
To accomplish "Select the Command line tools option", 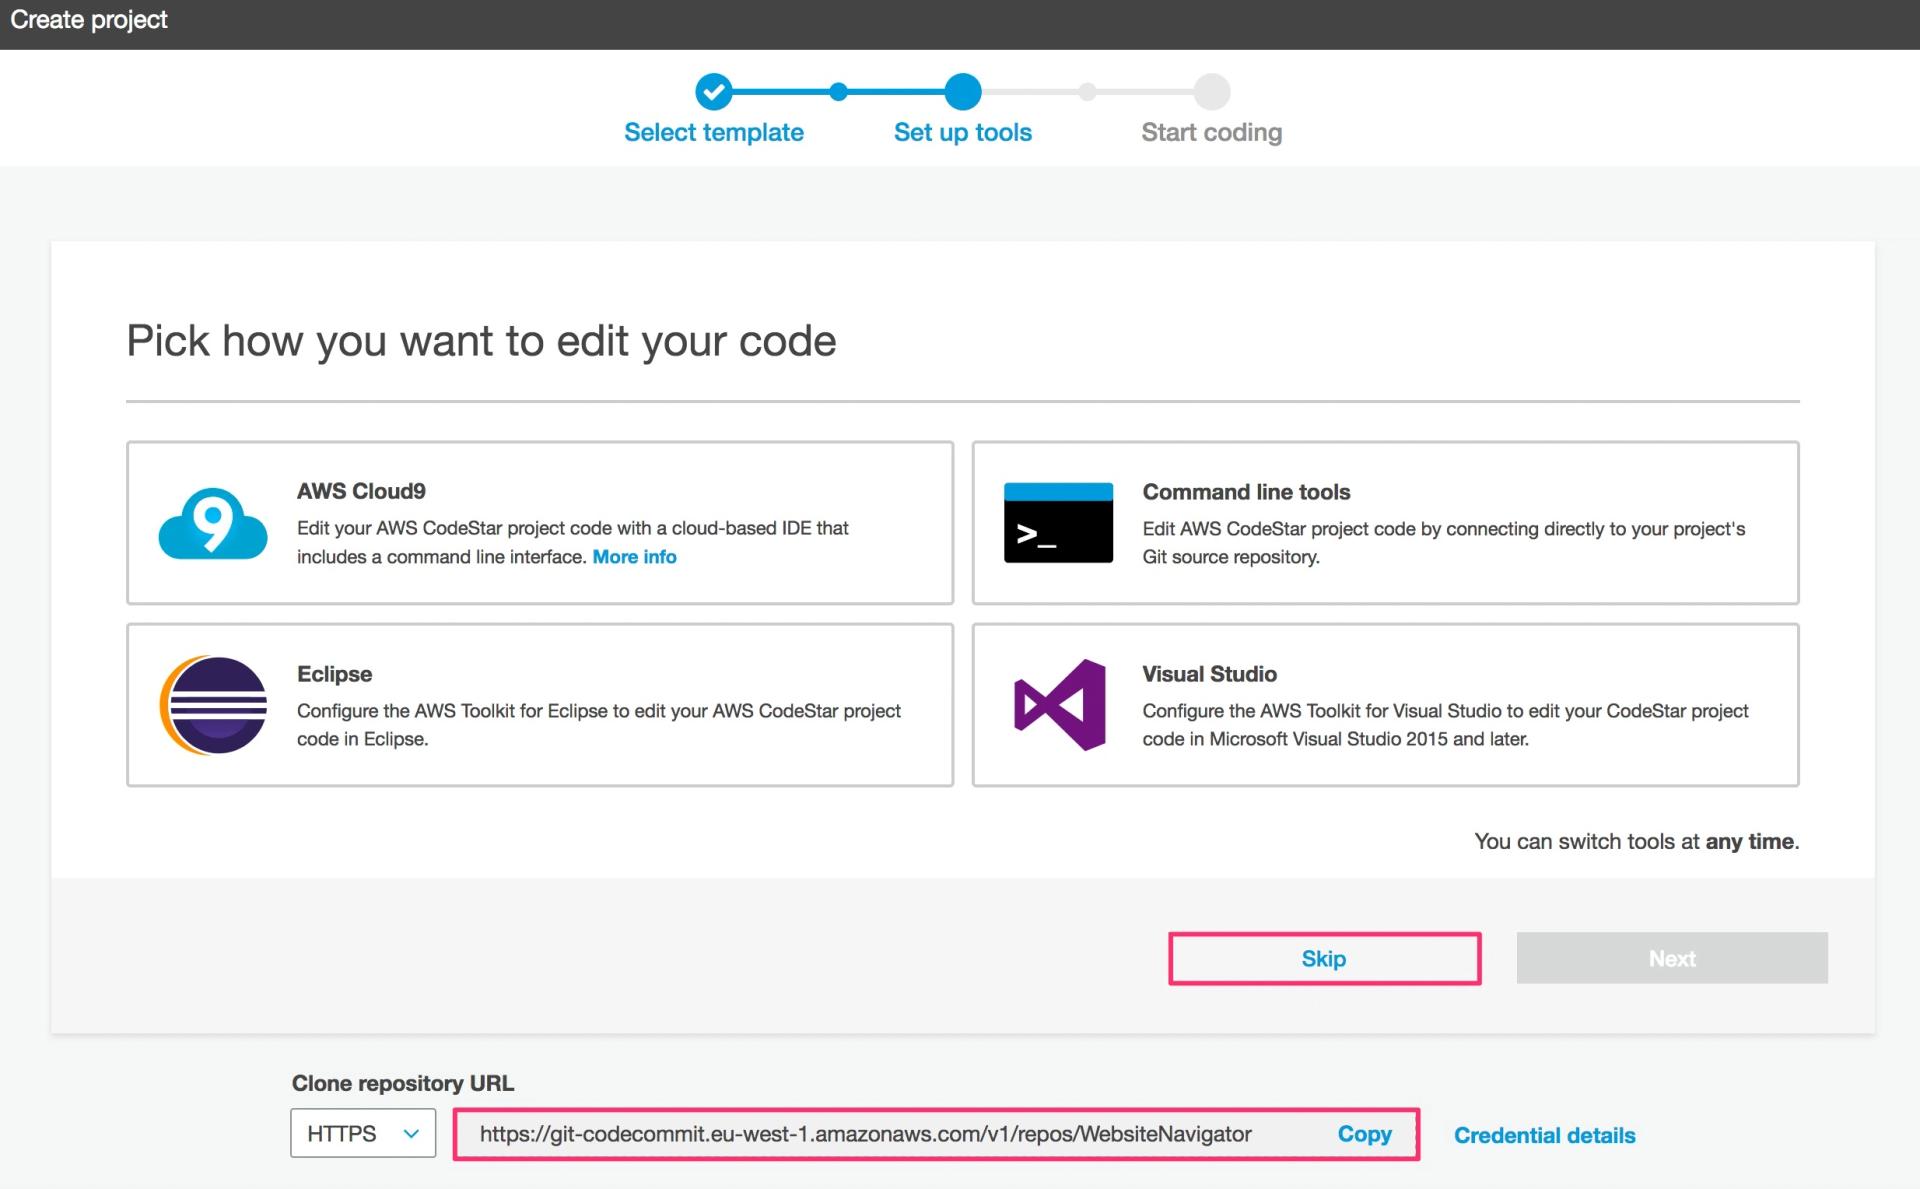I will (x=1246, y=492).
